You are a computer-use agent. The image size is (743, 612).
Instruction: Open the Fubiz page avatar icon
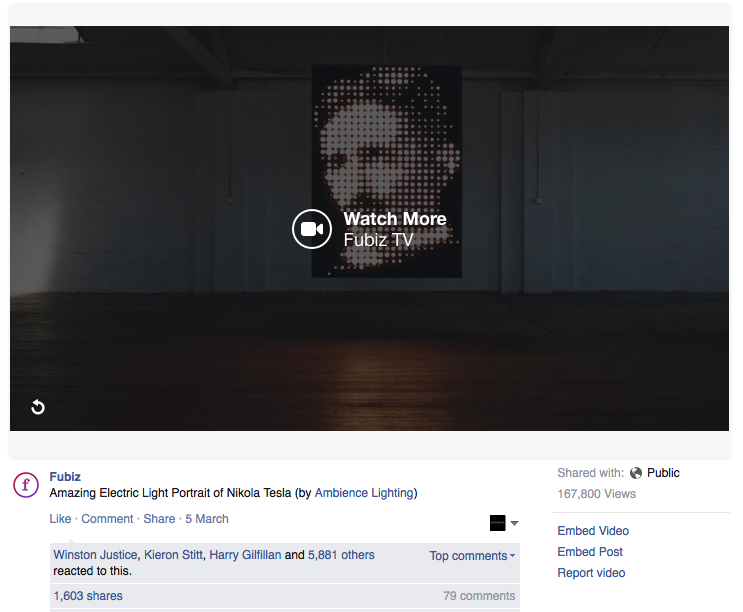point(26,485)
